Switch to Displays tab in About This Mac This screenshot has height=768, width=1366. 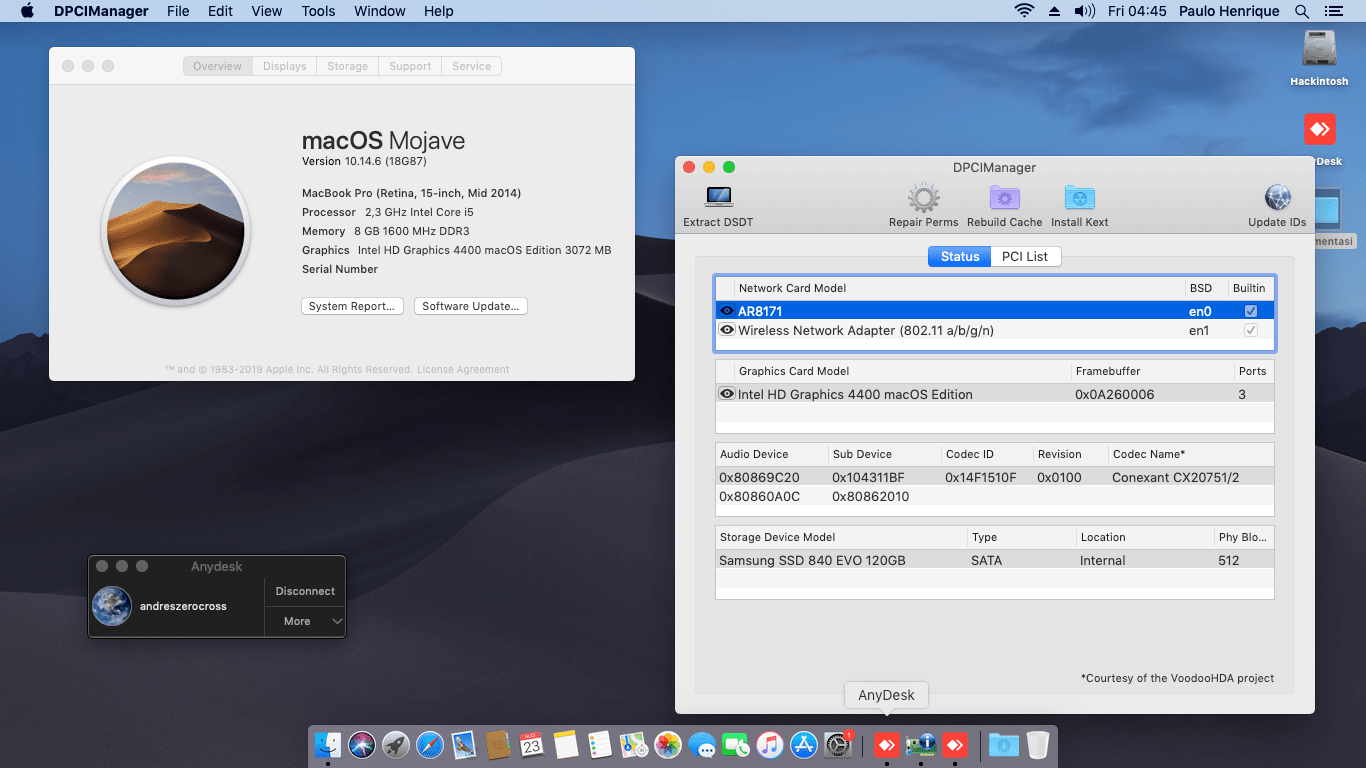point(285,66)
